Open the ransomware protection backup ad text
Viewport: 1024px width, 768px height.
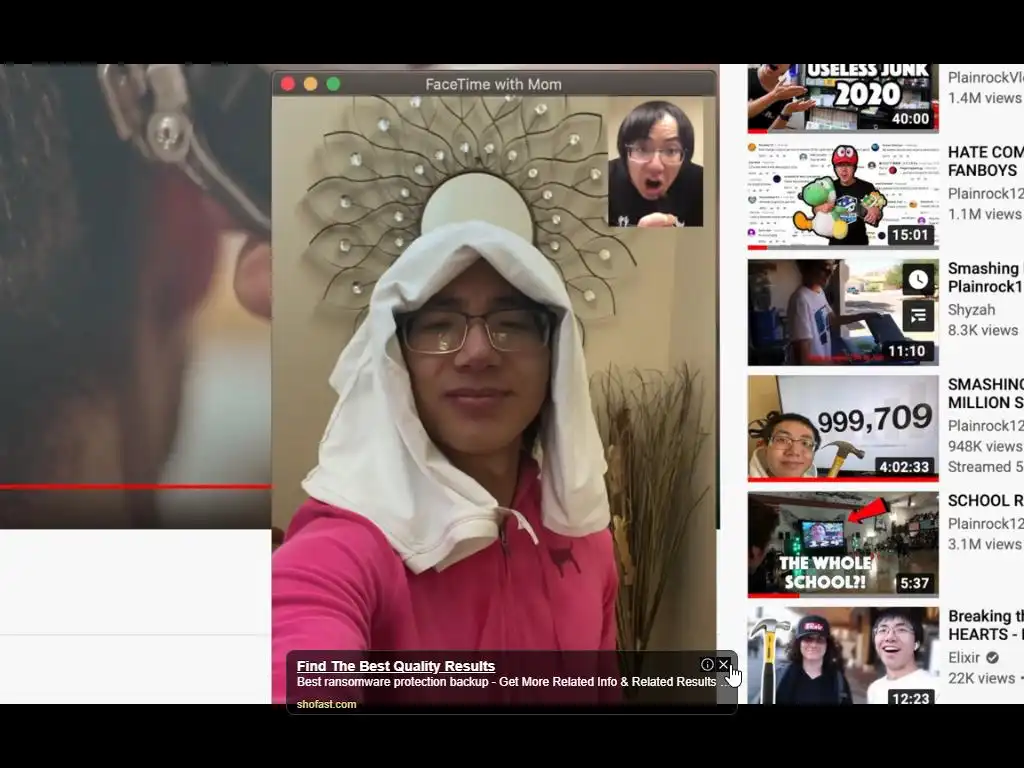click(x=513, y=682)
